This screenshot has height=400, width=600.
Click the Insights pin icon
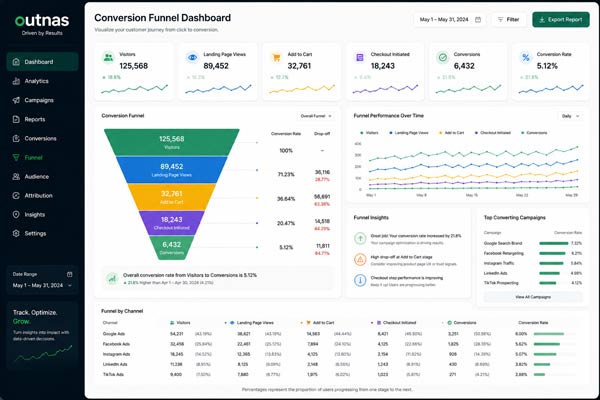16,214
